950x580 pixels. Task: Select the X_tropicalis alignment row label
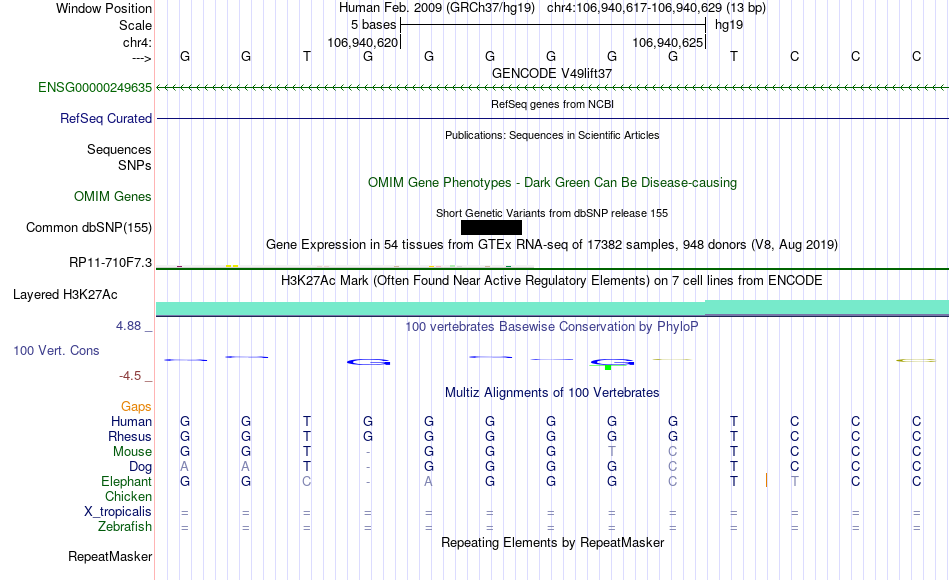point(118,512)
